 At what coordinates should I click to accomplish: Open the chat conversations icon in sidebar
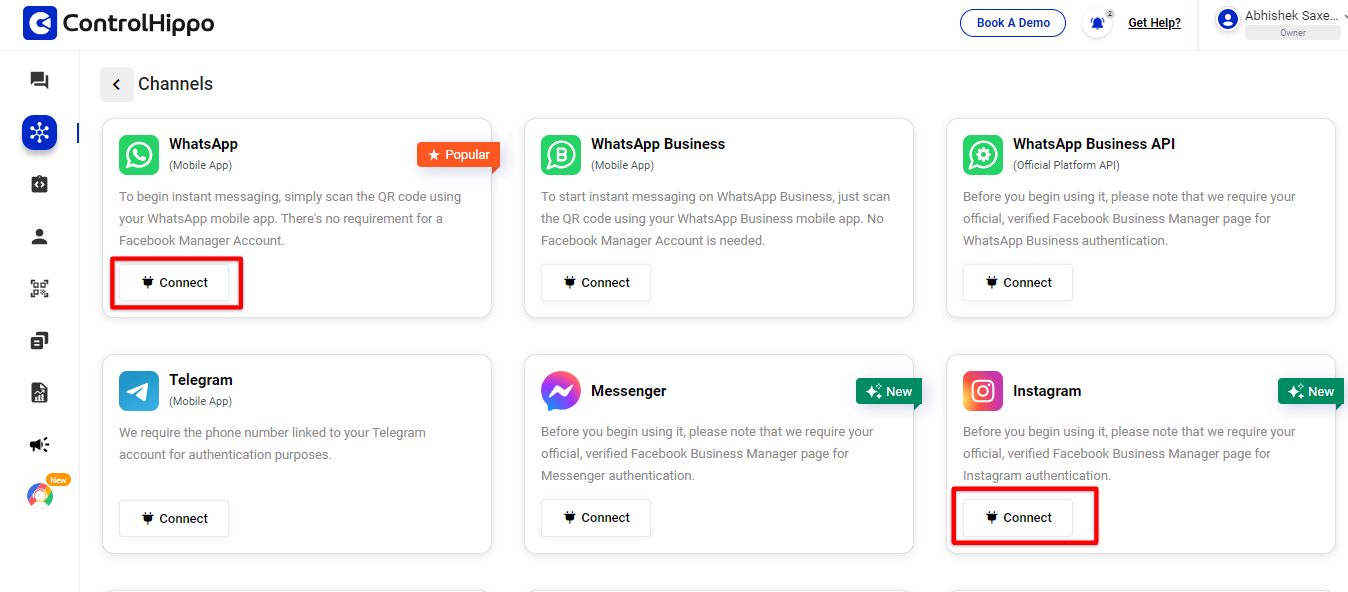pyautogui.click(x=39, y=80)
